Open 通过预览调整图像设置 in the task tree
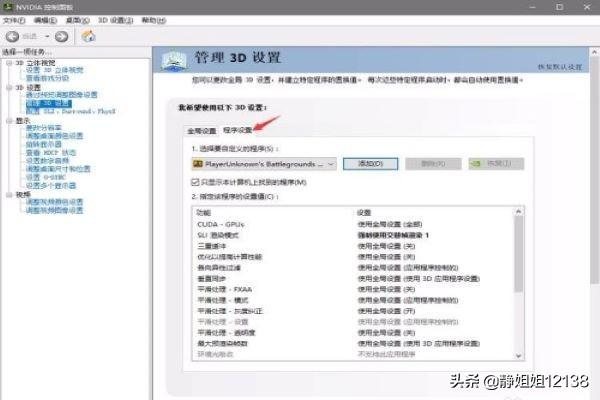The image size is (600, 400). [x=61, y=95]
